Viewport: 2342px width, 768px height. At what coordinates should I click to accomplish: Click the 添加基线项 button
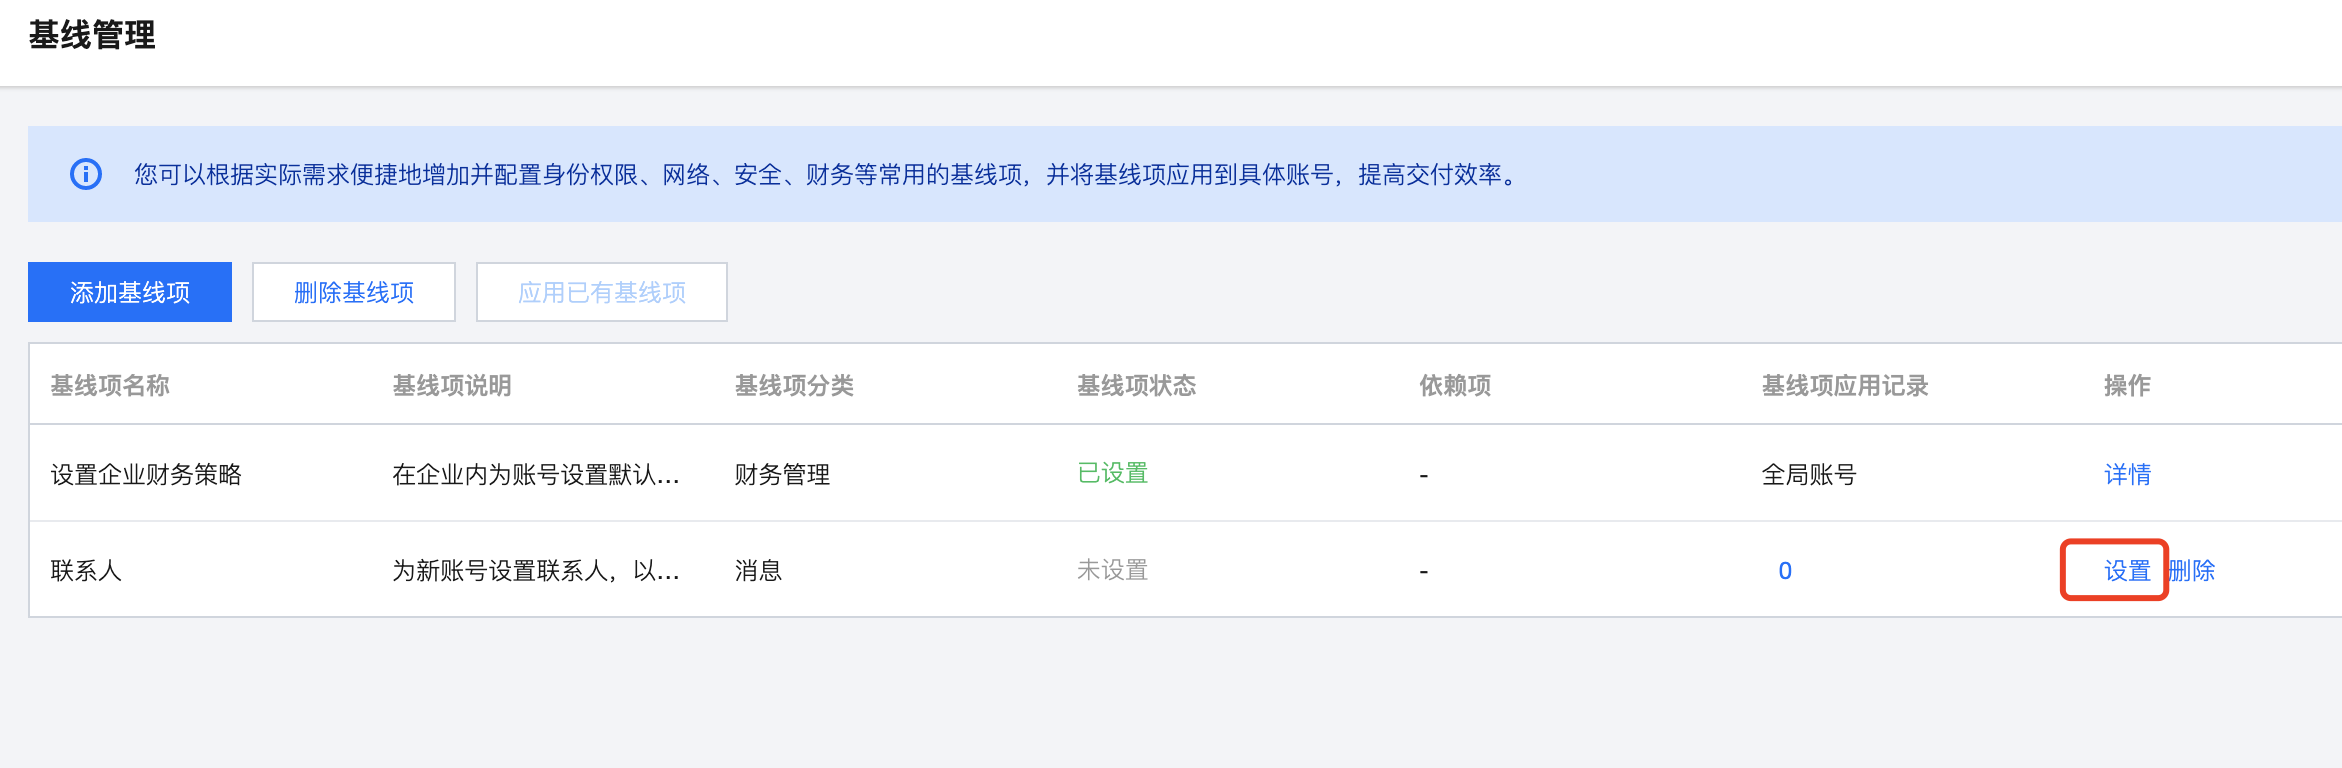point(130,292)
